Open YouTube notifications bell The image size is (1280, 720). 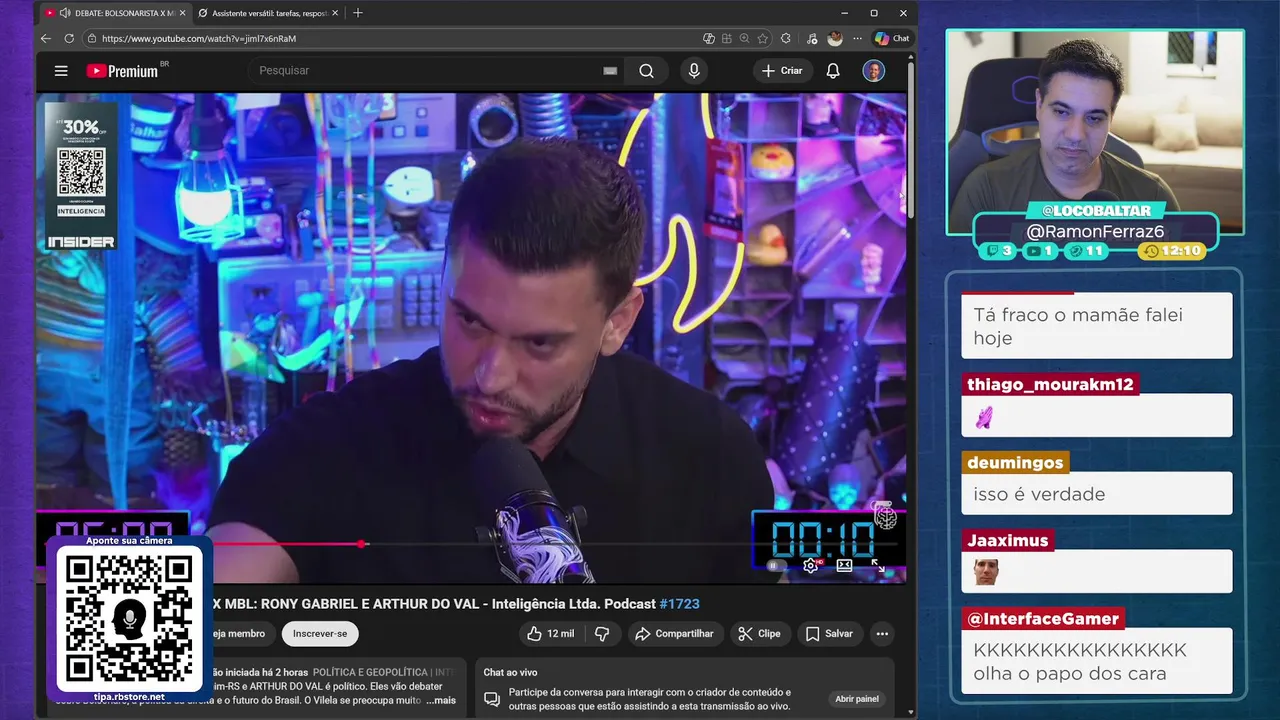[x=833, y=71]
